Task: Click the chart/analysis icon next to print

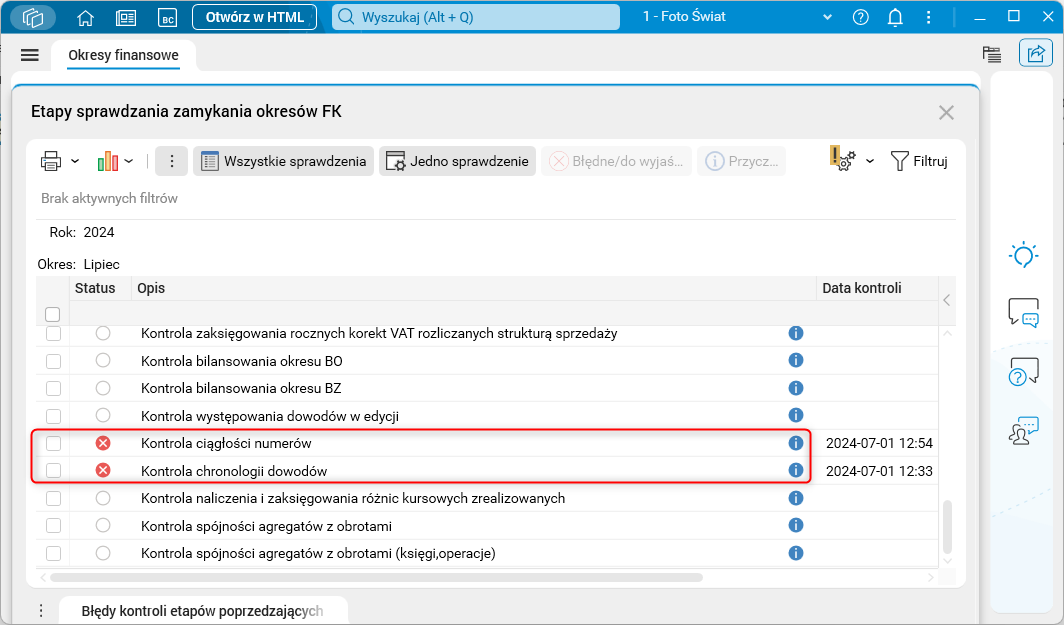Action: point(106,160)
